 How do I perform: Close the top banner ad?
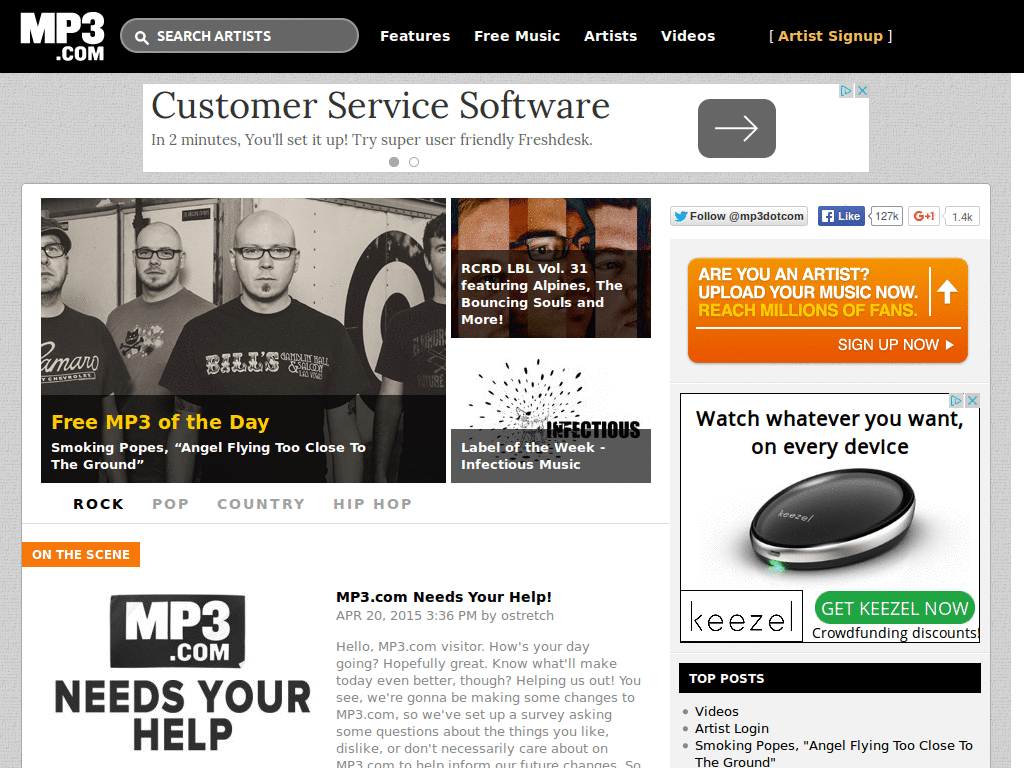pos(862,91)
